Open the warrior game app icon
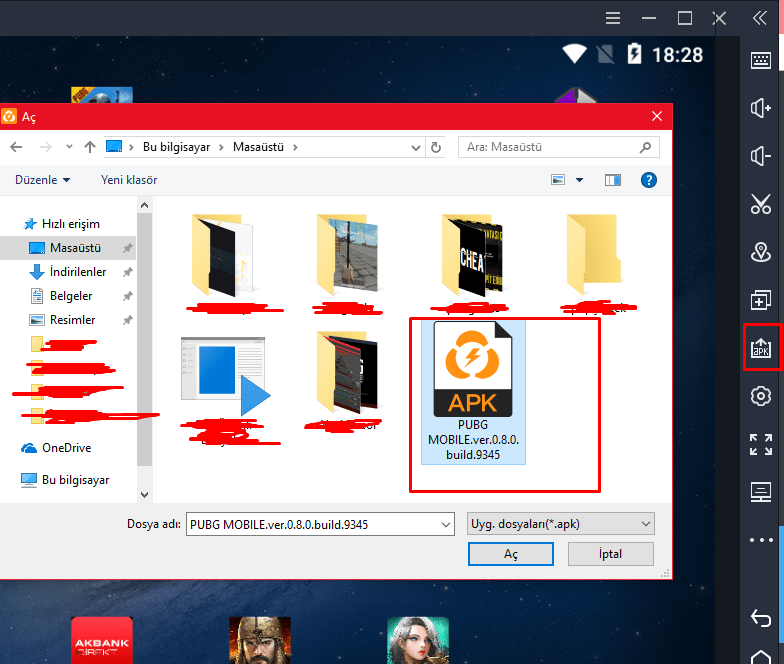This screenshot has height=664, width=784. tap(260, 640)
